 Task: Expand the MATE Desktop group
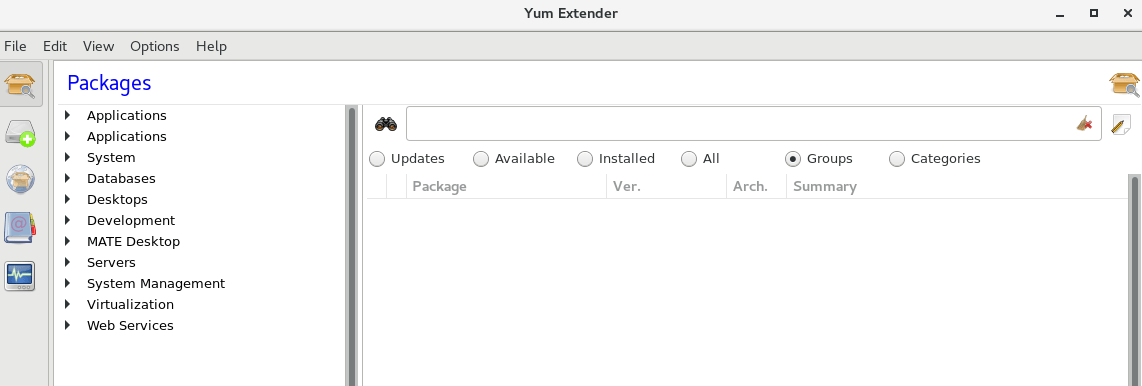pos(68,241)
